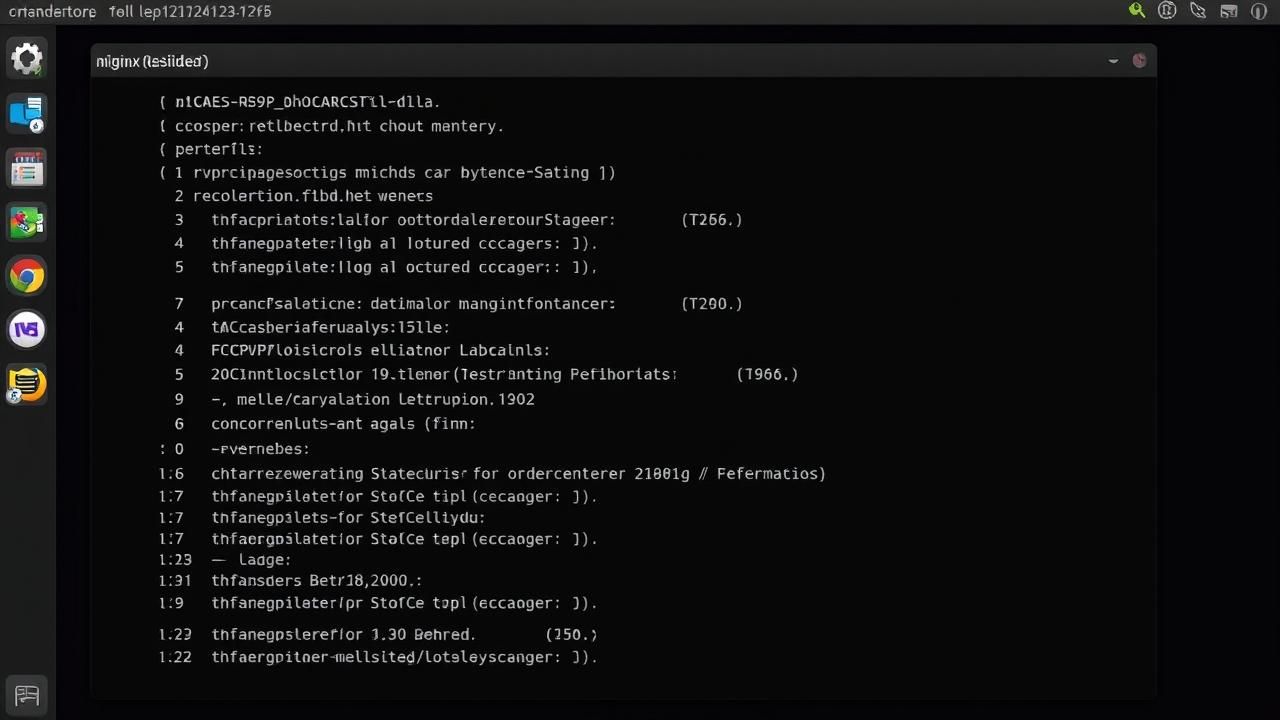
Task: Launch the green and red dock app
Action: [27, 222]
